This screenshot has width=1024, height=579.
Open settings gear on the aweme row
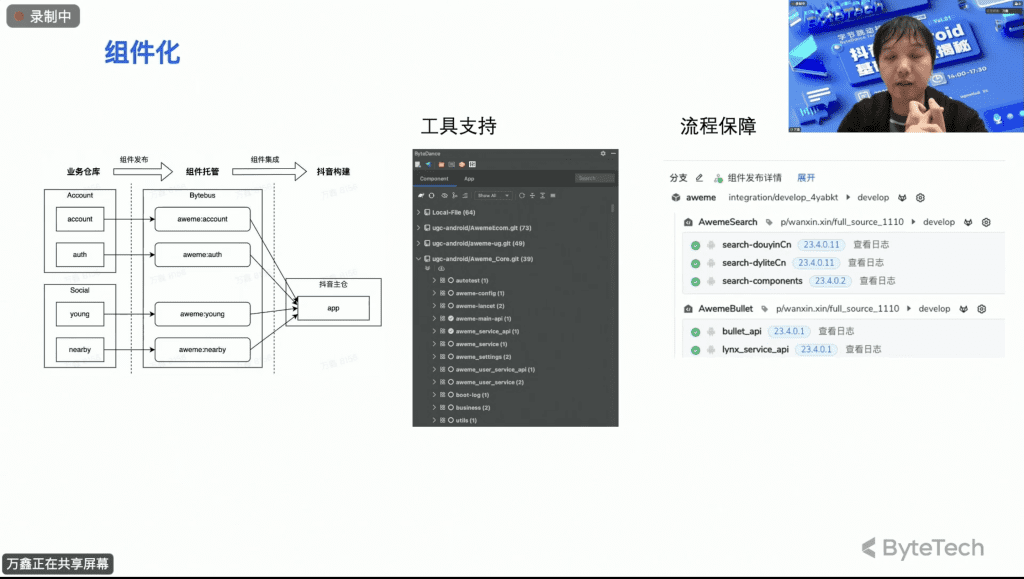[921, 198]
